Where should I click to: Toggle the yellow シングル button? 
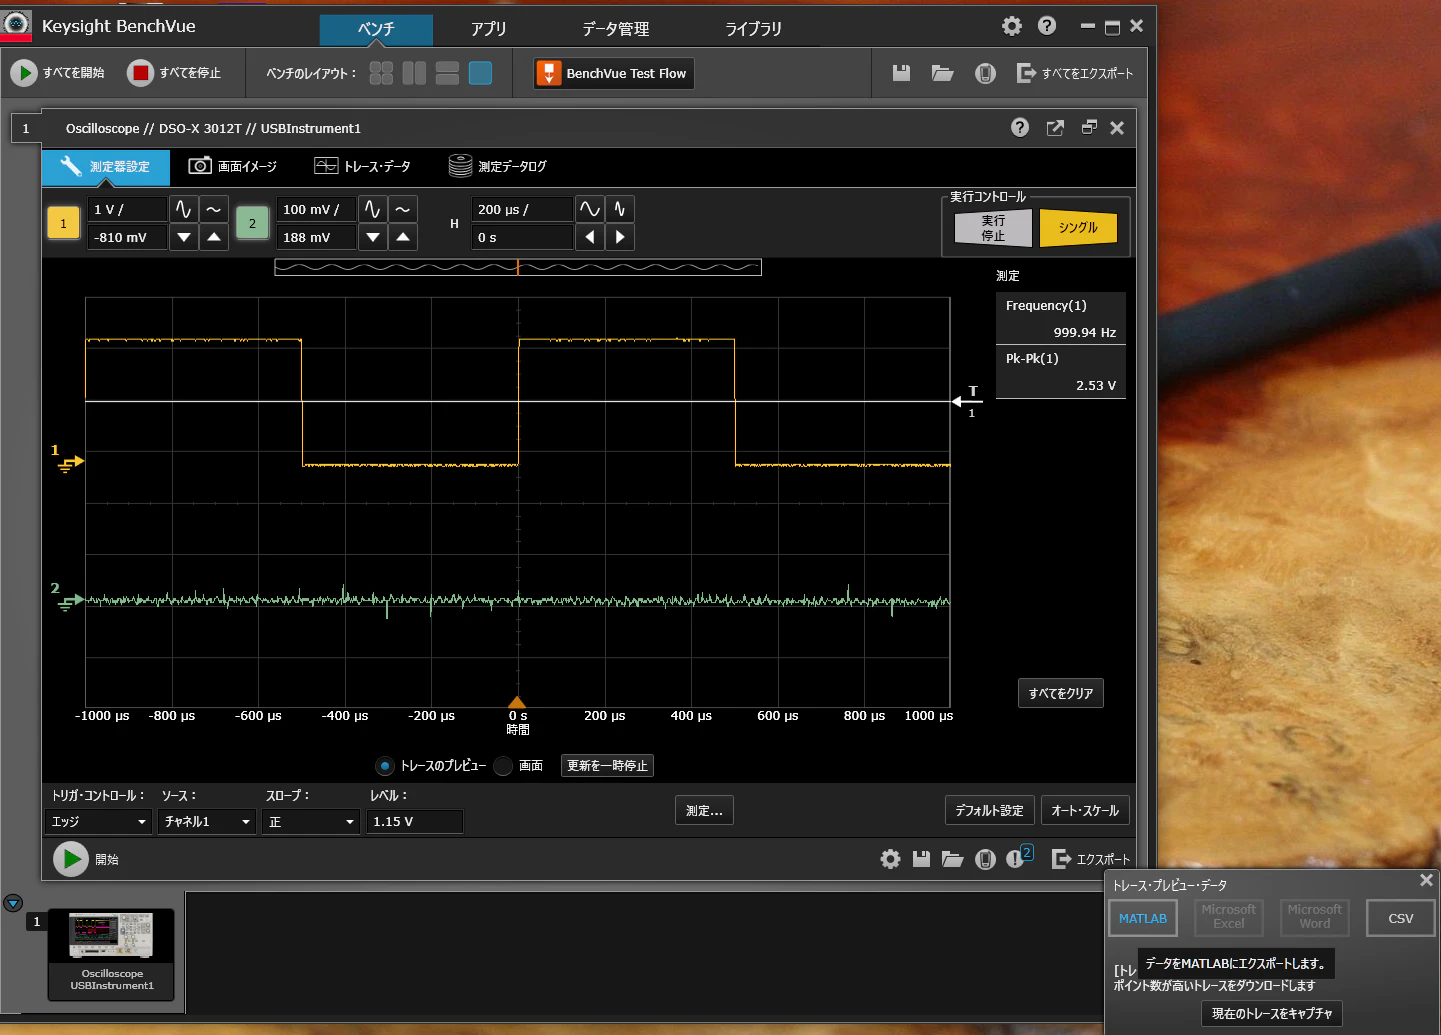pos(1078,228)
